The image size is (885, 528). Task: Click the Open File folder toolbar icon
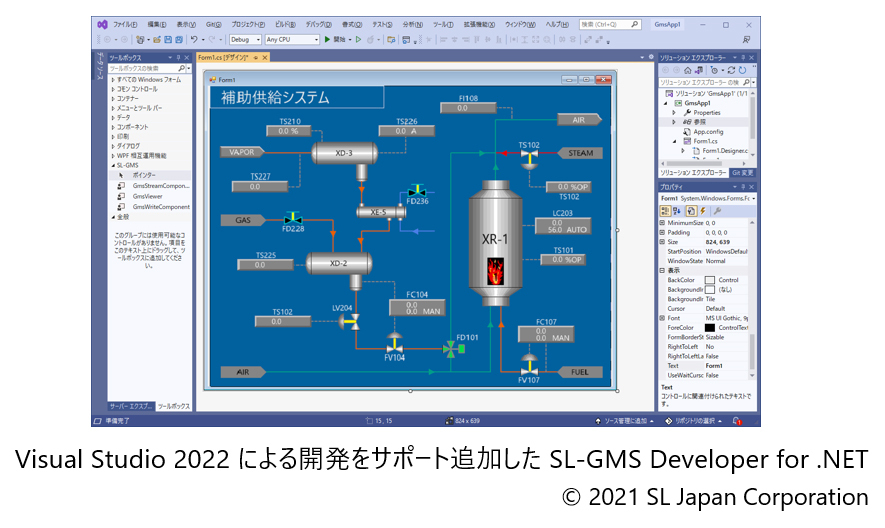click(157, 40)
